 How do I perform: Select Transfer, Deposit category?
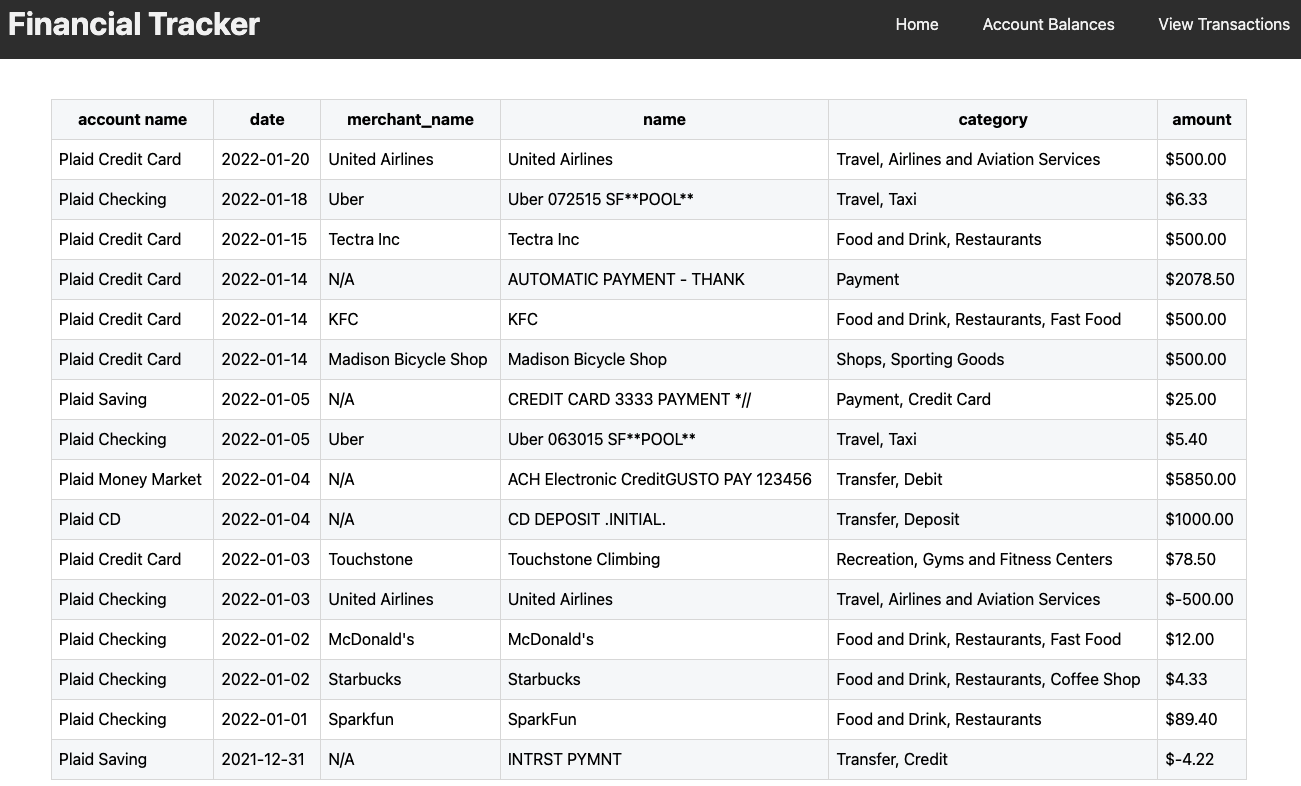point(993,519)
